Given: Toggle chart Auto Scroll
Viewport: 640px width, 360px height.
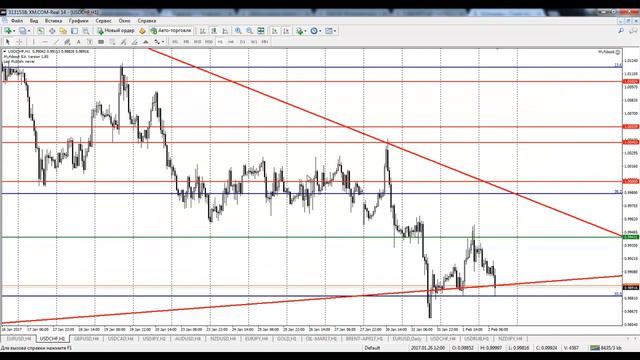Looking at the screenshot, I should click(x=275, y=31).
